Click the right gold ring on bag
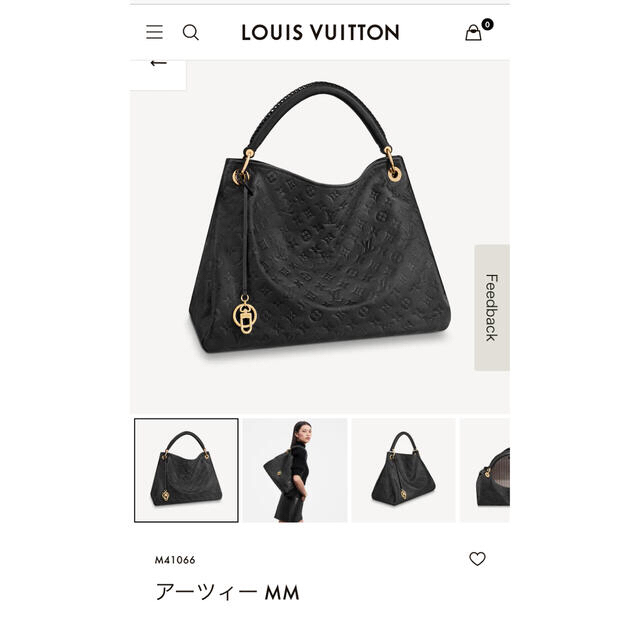 tap(394, 174)
